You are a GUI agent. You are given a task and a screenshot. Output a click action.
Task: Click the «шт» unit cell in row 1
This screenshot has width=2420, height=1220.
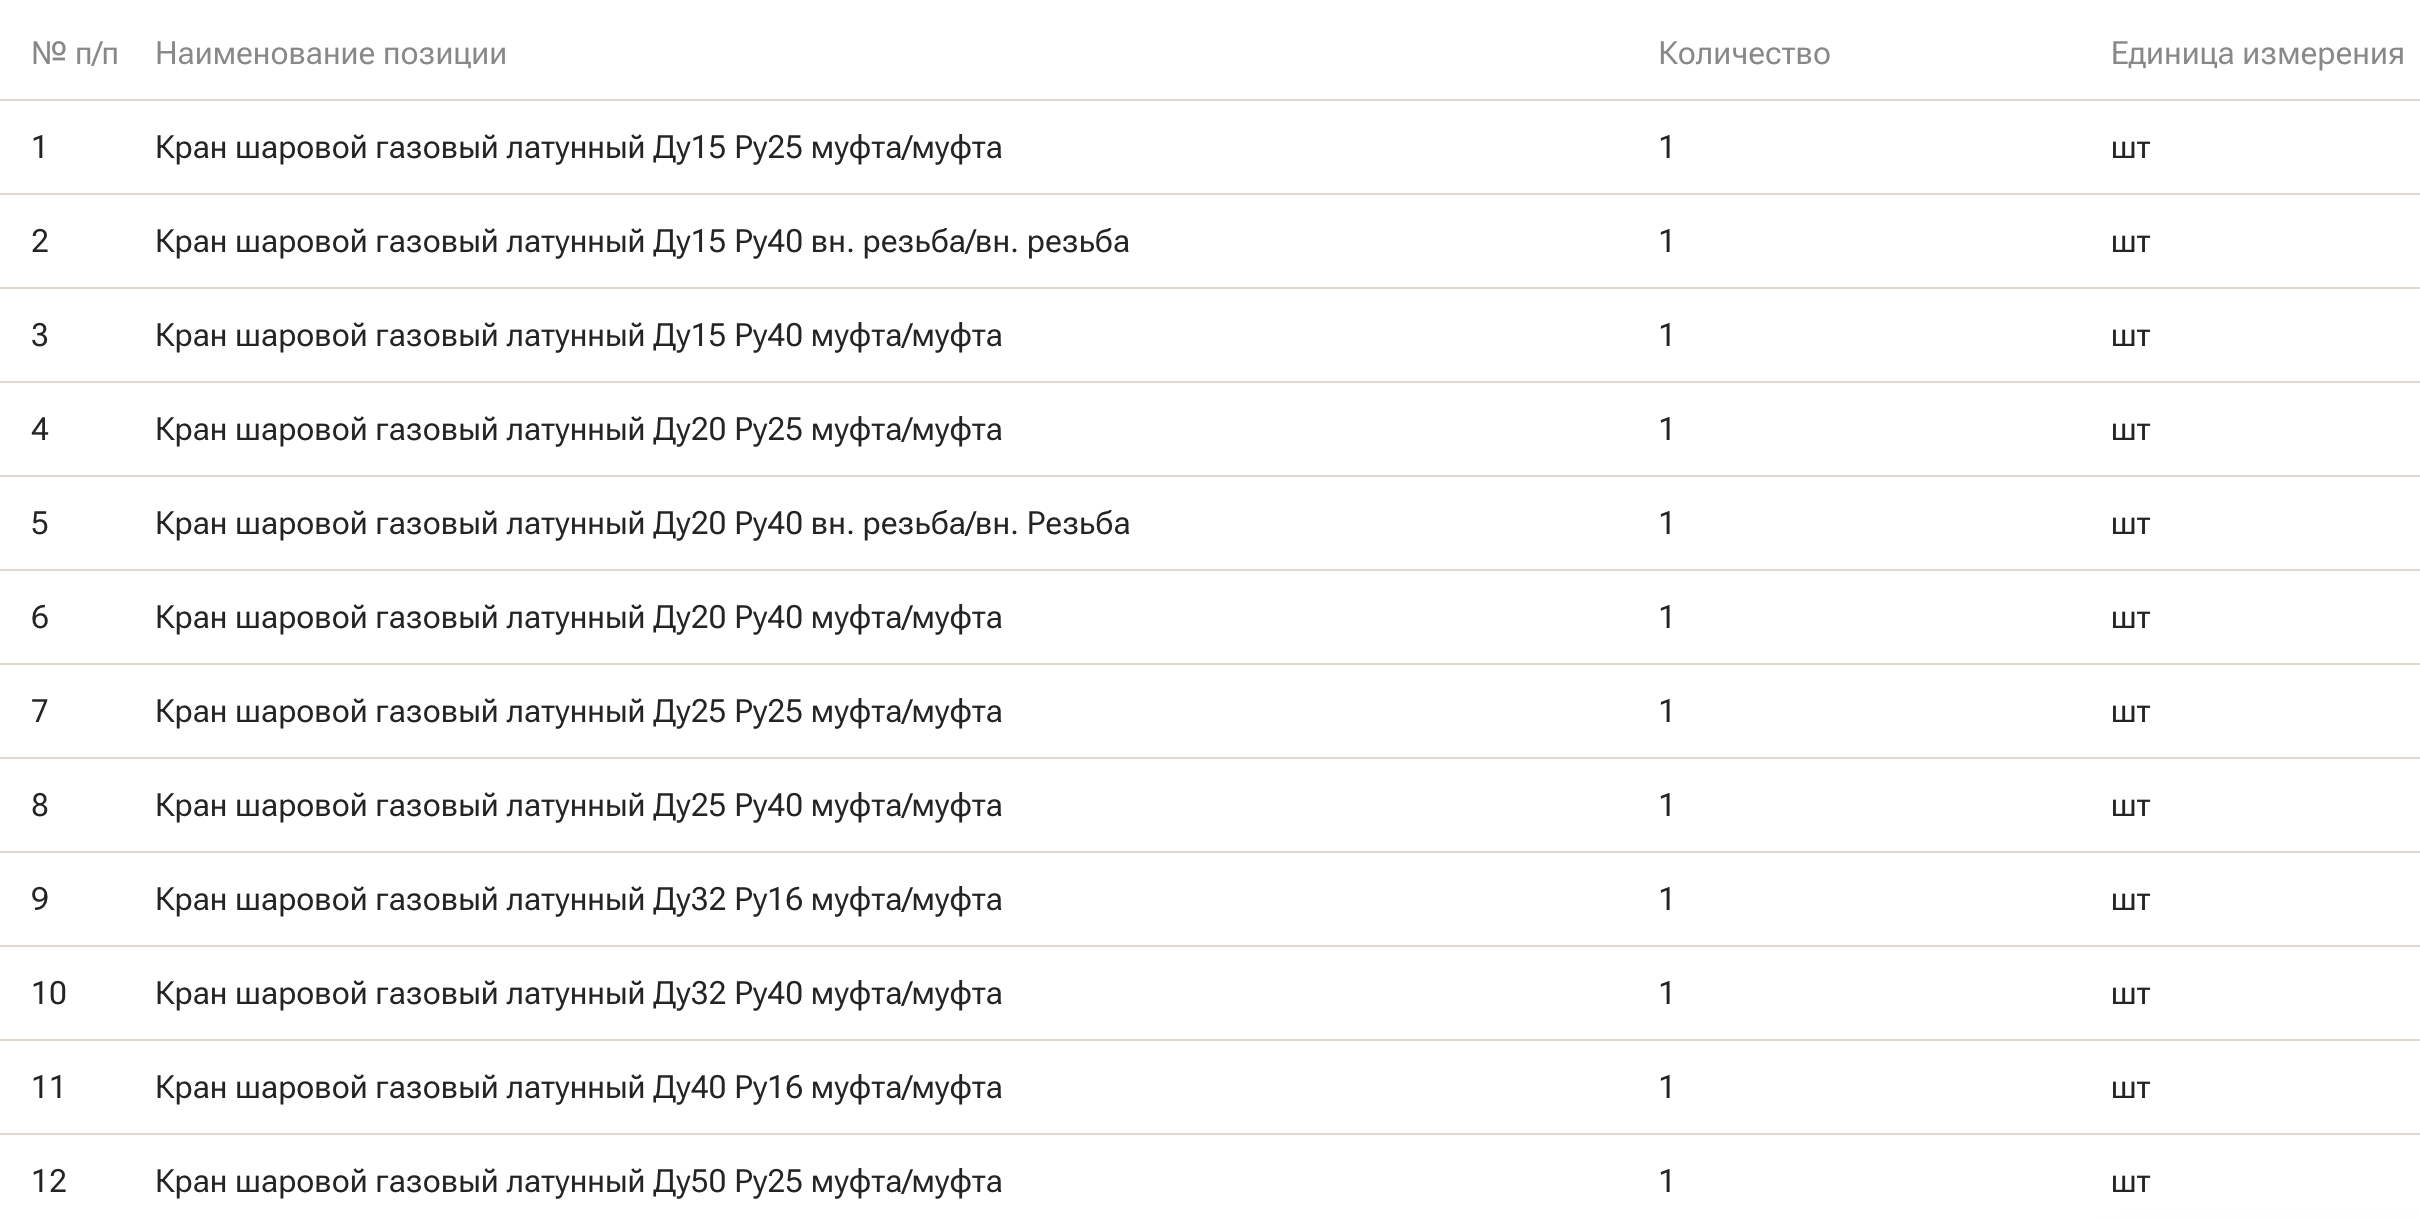(x=2130, y=148)
